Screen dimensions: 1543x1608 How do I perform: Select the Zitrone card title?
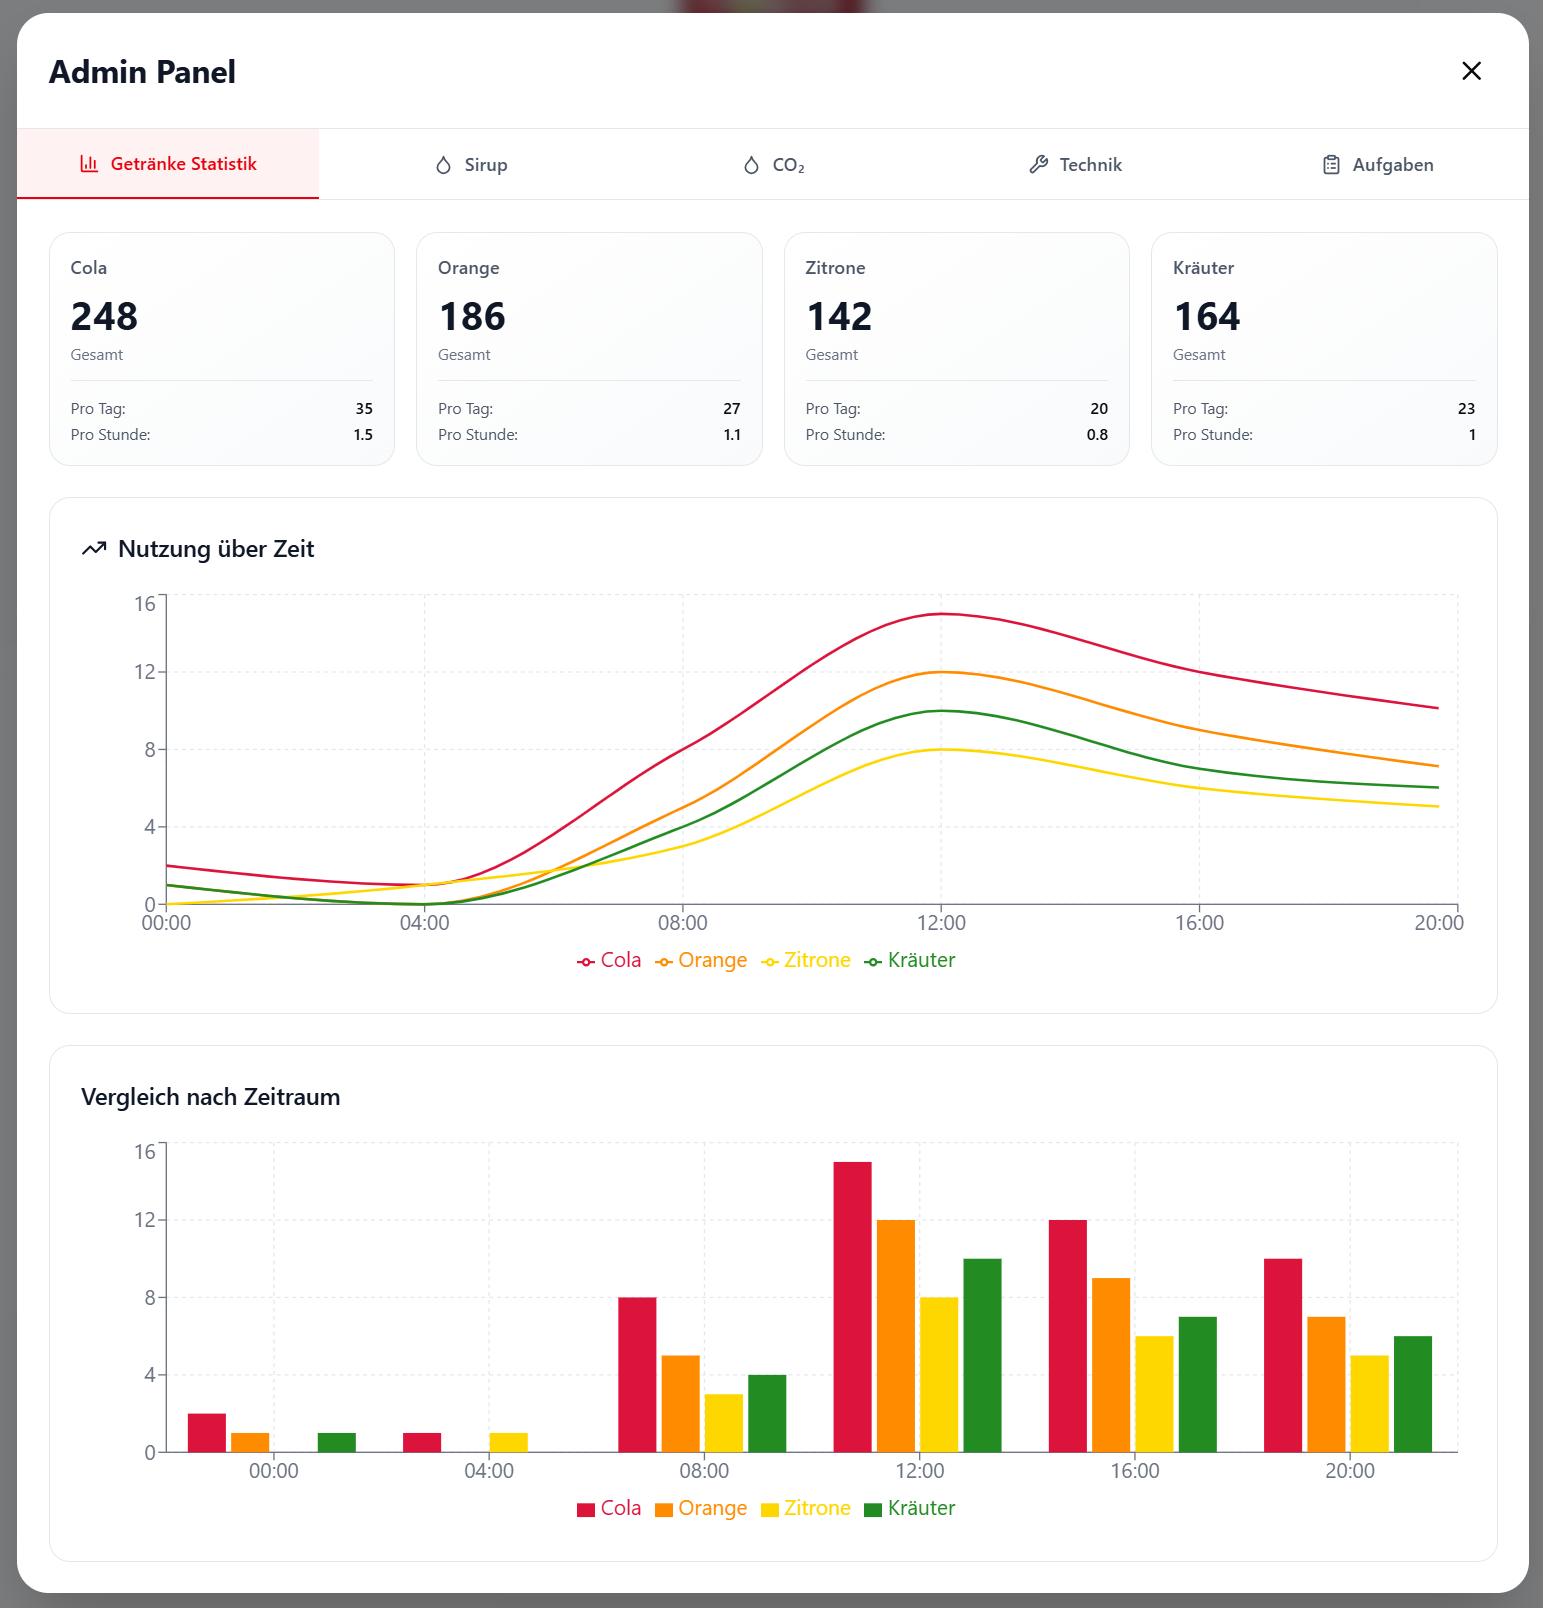(x=836, y=268)
